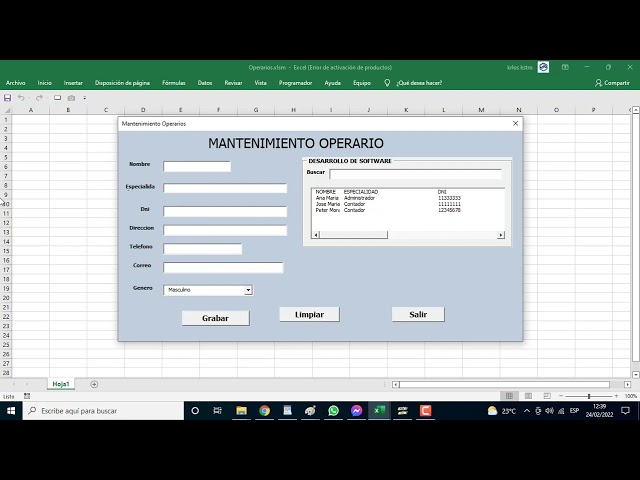Open Messenger from taskbar

pos(356,411)
